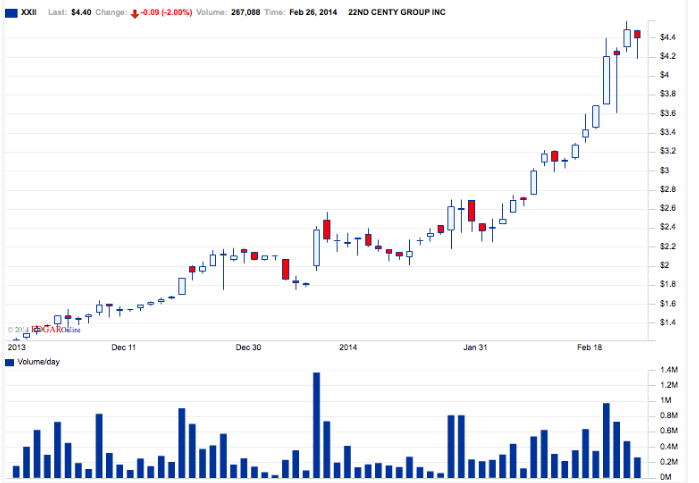The height and width of the screenshot is (483, 699).
Task: Click the $2.6 price axis label
Action: (x=667, y=208)
